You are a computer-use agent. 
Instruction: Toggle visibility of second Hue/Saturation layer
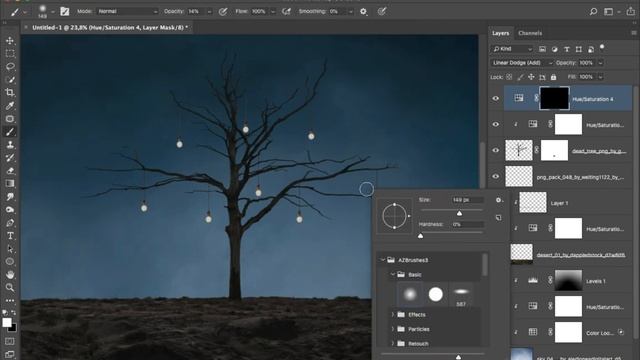496,124
